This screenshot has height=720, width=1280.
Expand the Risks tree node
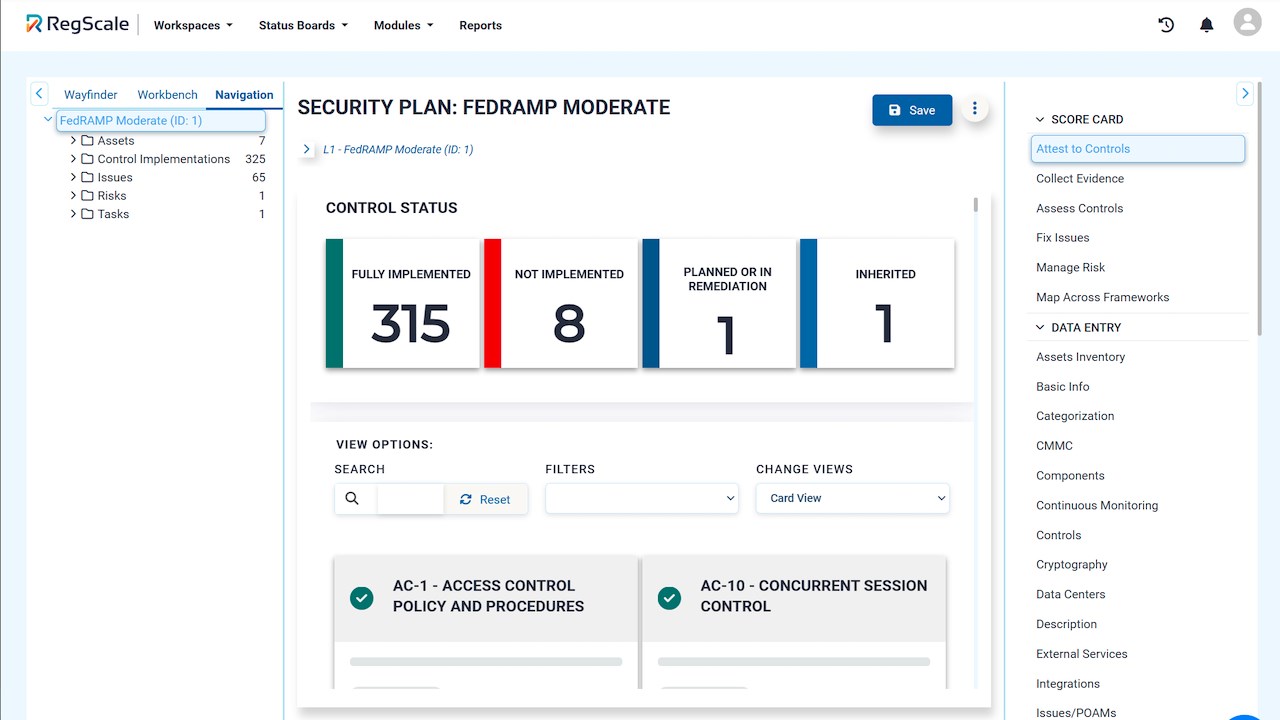tap(73, 196)
